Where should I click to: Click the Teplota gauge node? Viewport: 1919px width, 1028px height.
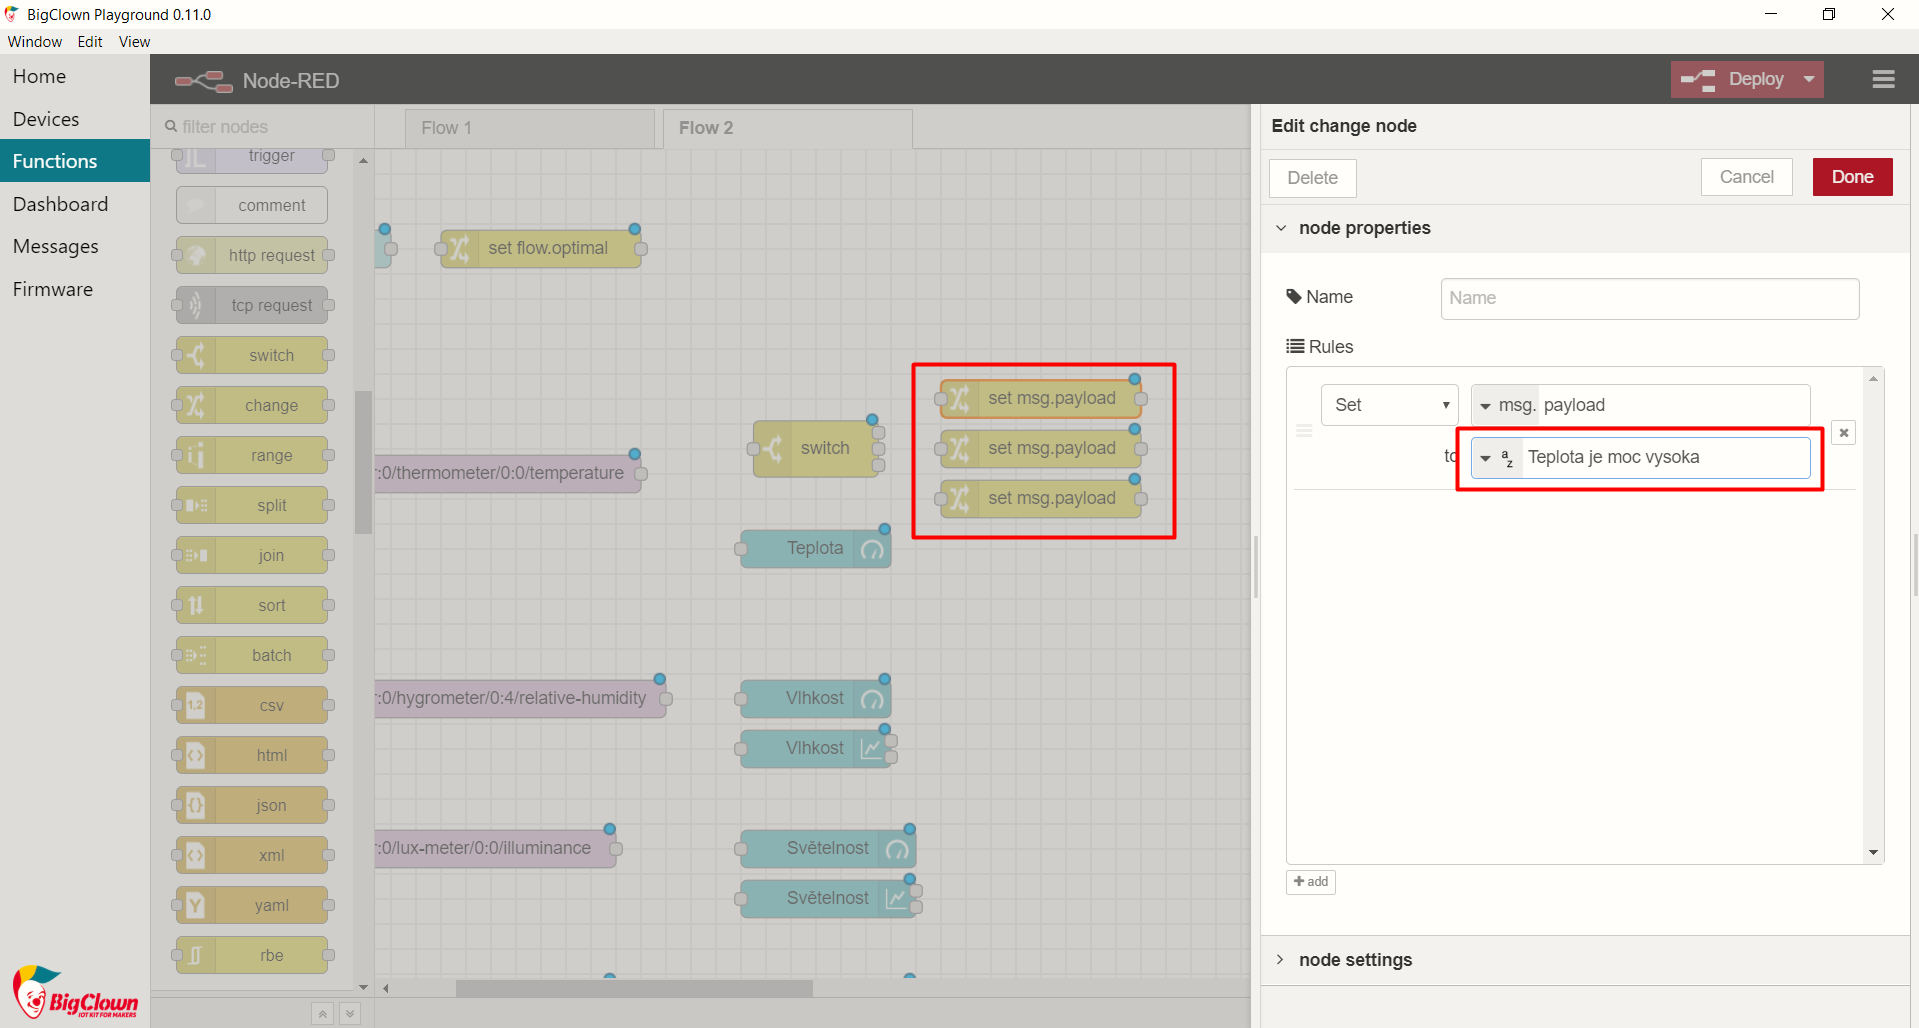coord(815,548)
